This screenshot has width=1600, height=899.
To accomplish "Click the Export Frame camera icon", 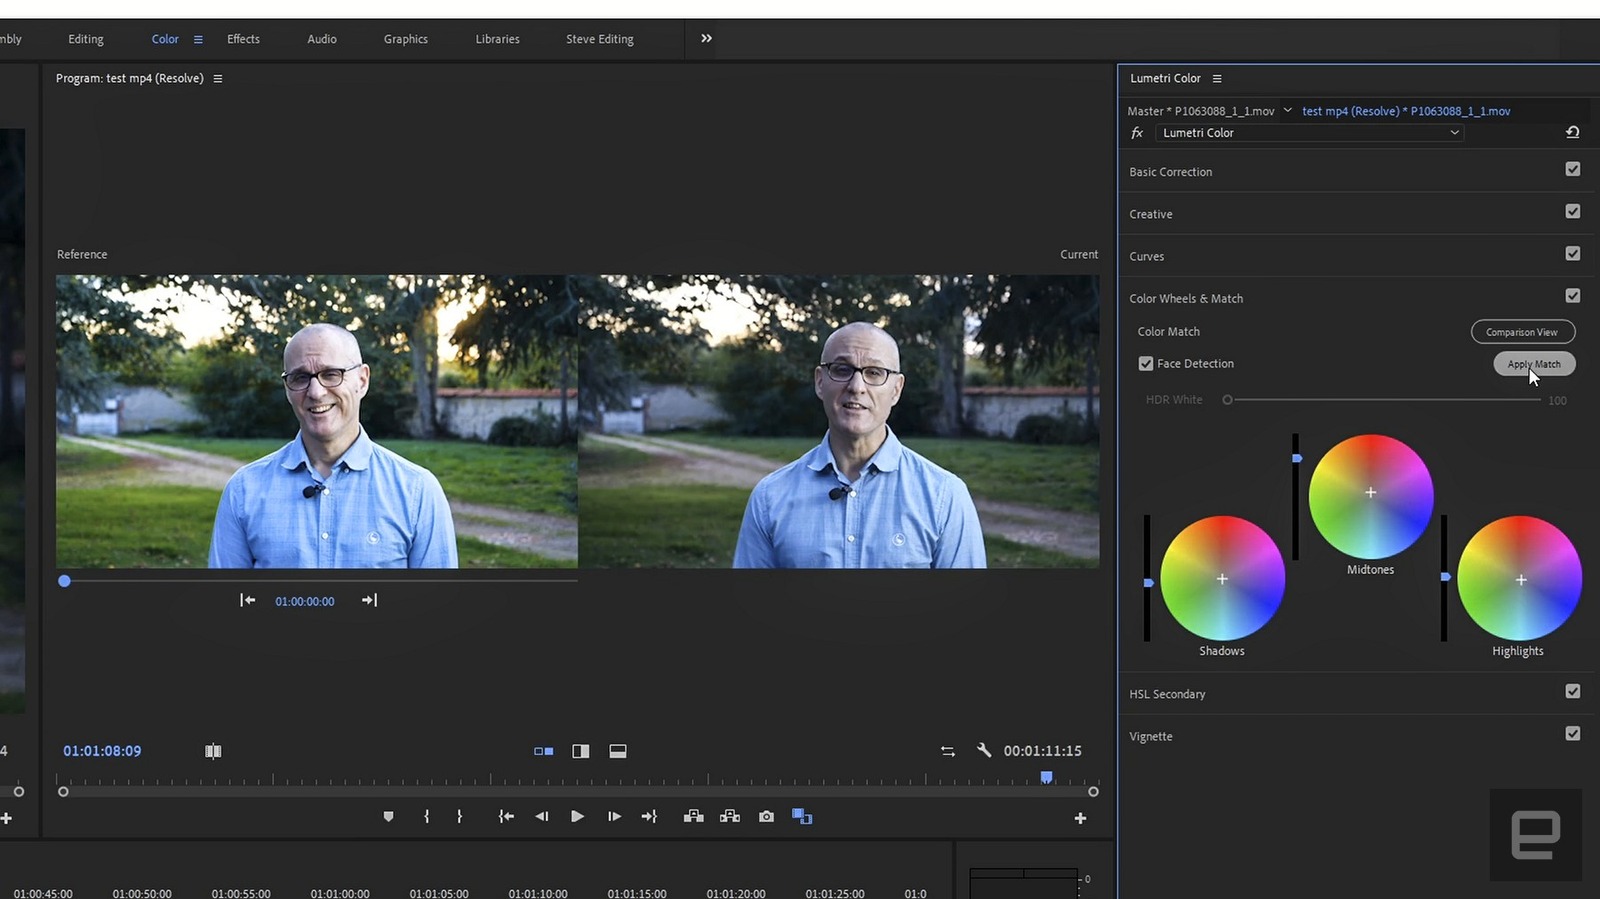I will tap(766, 817).
